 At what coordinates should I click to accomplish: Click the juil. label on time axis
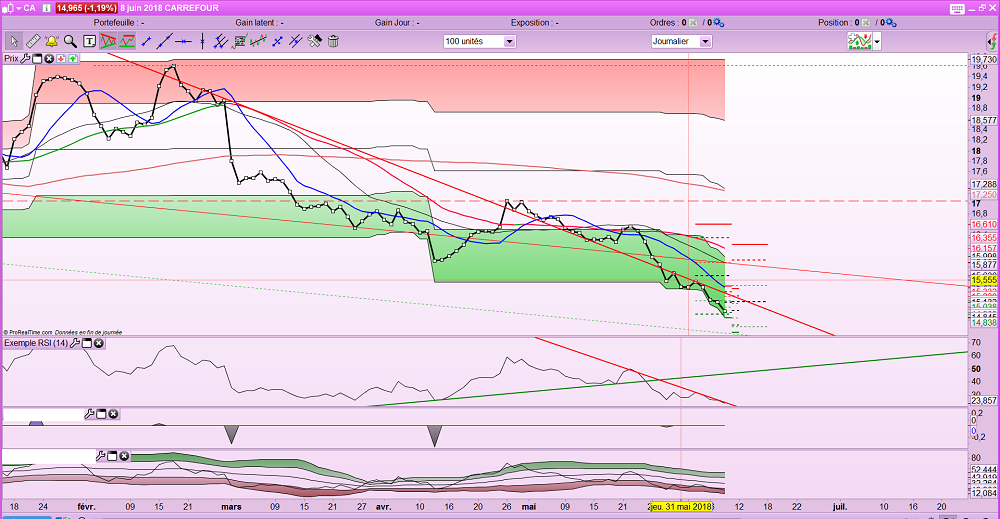[x=840, y=507]
